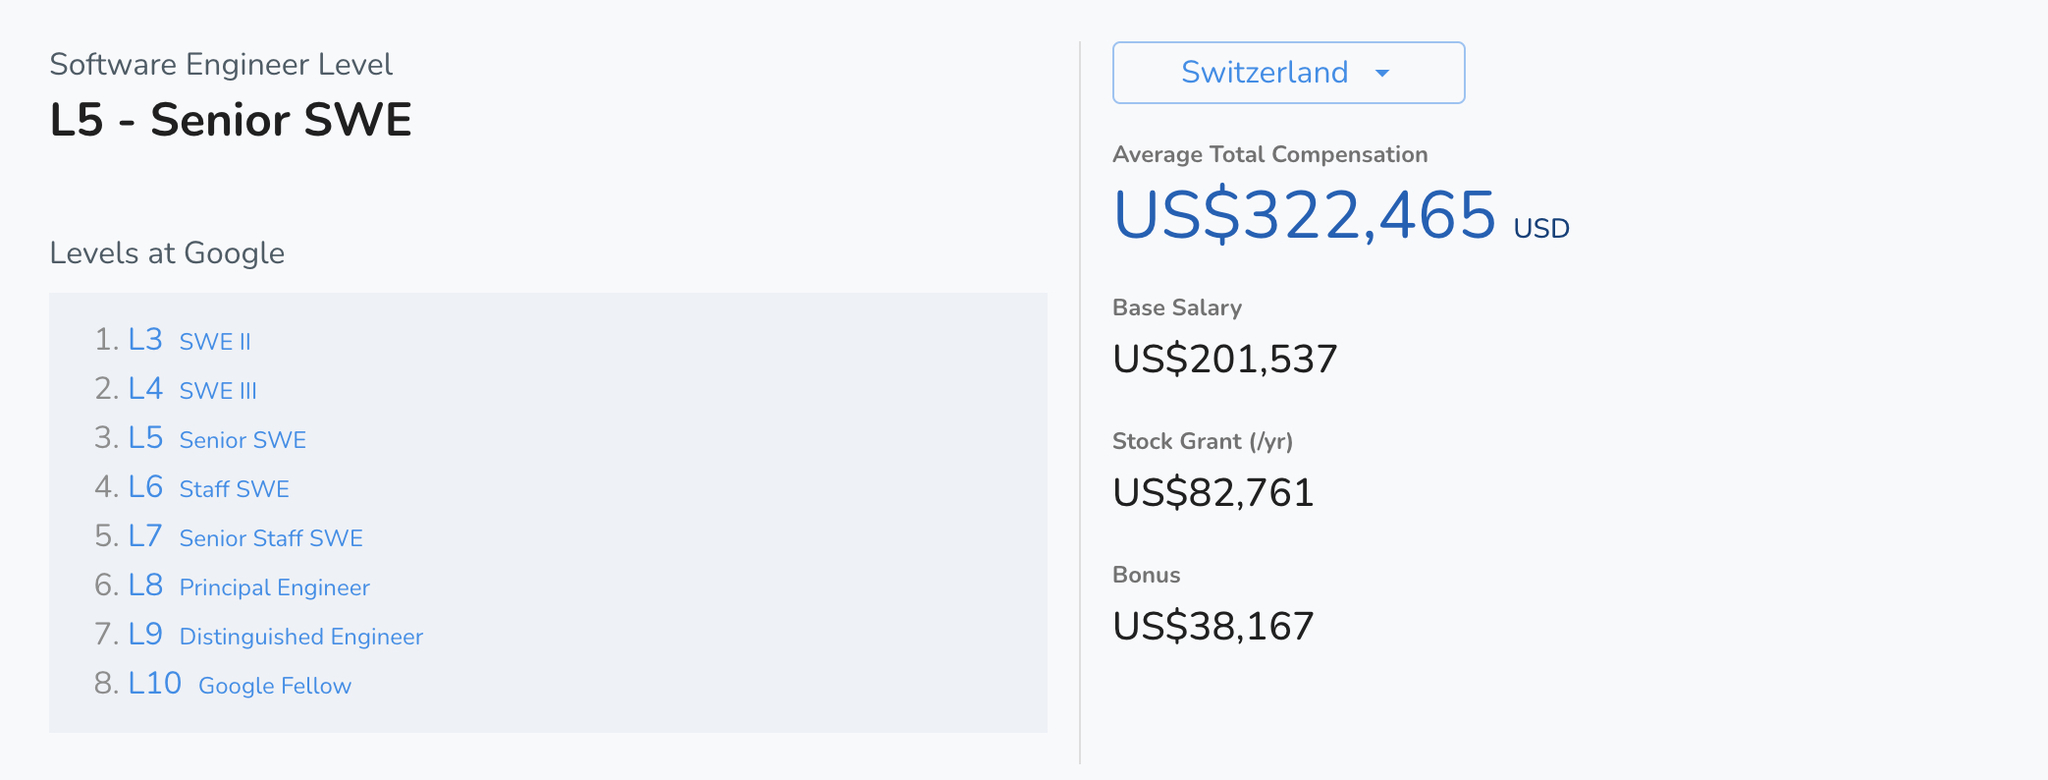Screen dimensions: 2048x780
Task: Click the US$322,465 average total compensation figure
Action: tap(1304, 216)
